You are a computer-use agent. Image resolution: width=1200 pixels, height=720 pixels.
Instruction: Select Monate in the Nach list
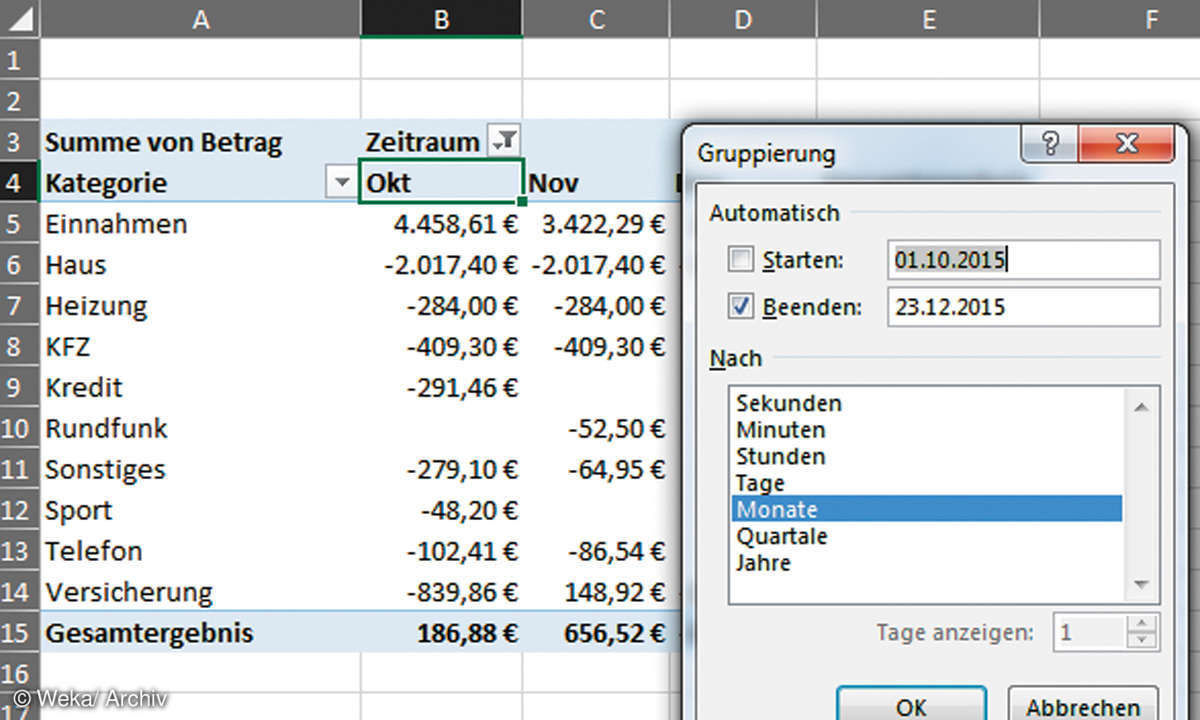[x=927, y=509]
